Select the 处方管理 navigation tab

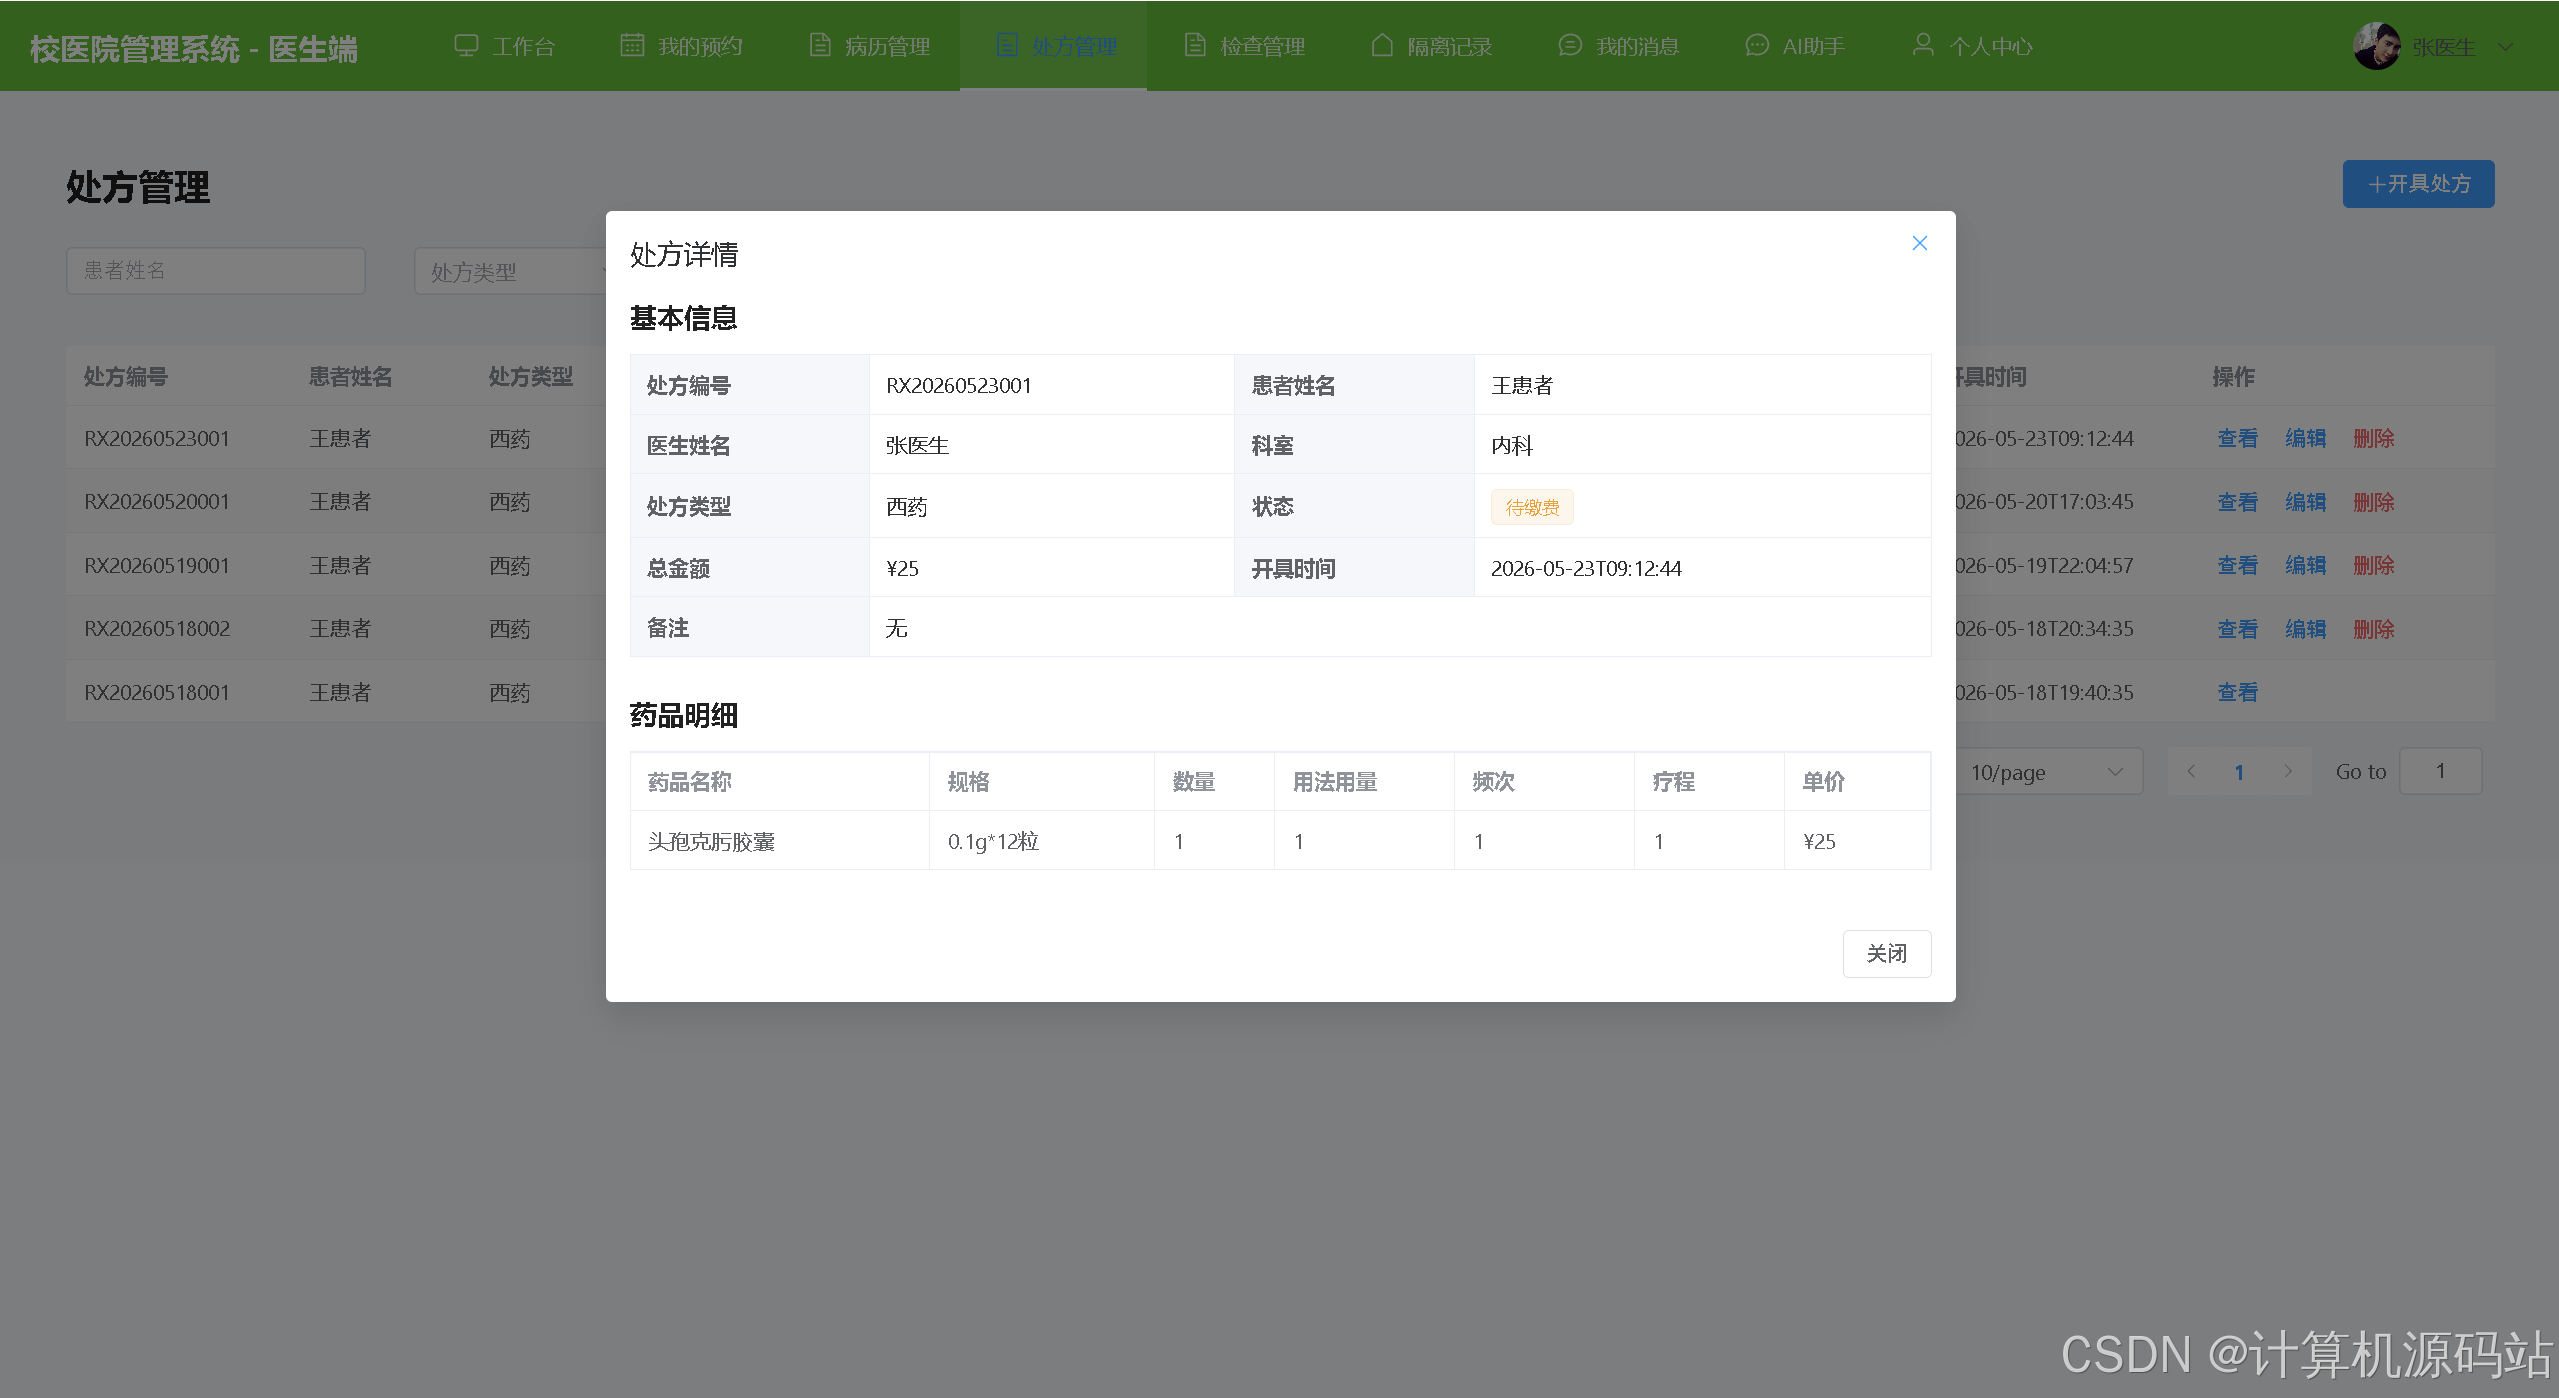point(1055,46)
